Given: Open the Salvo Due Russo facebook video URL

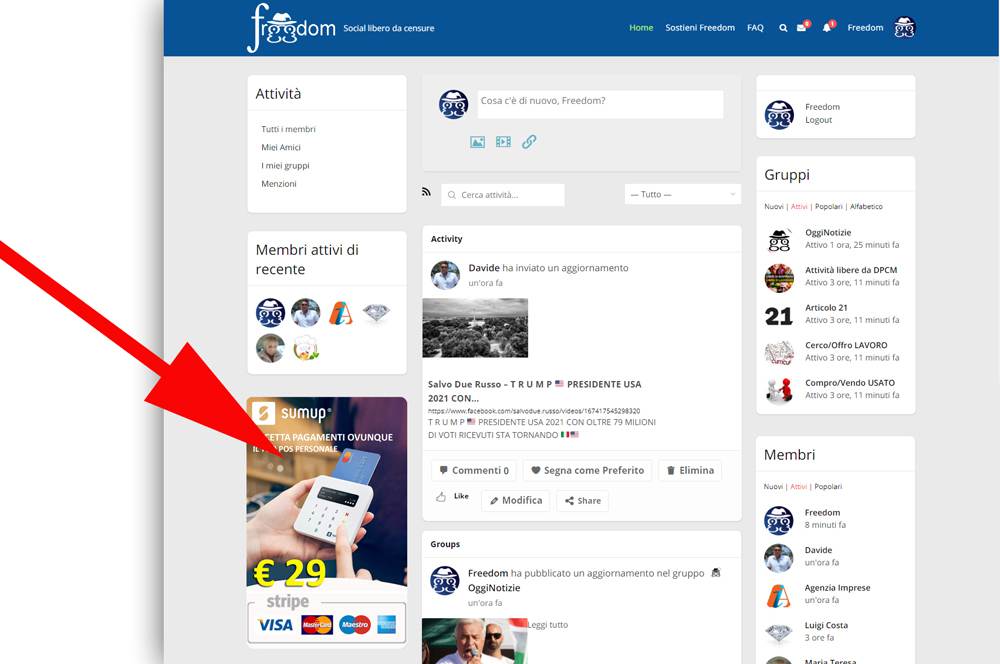Looking at the screenshot, I should [x=534, y=411].
